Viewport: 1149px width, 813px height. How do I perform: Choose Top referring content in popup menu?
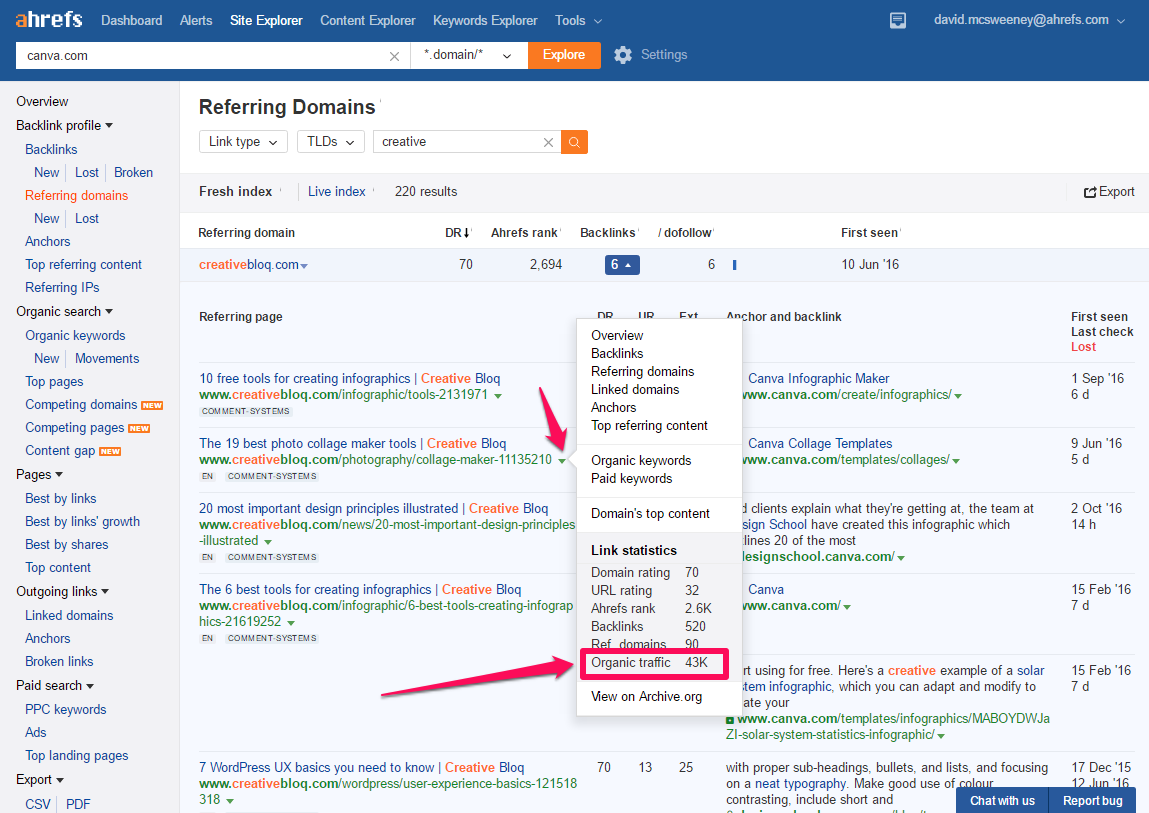(649, 425)
